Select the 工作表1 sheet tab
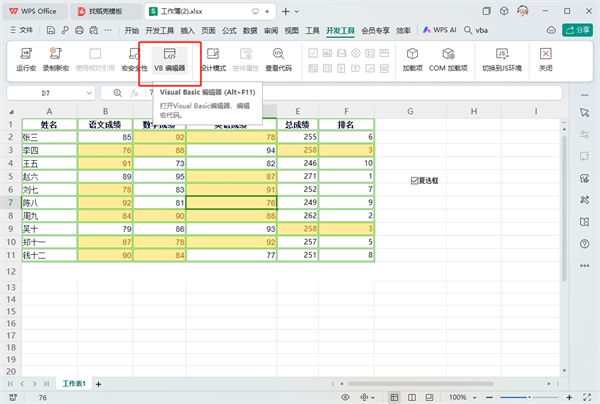The width and height of the screenshot is (600, 404). [x=76, y=383]
